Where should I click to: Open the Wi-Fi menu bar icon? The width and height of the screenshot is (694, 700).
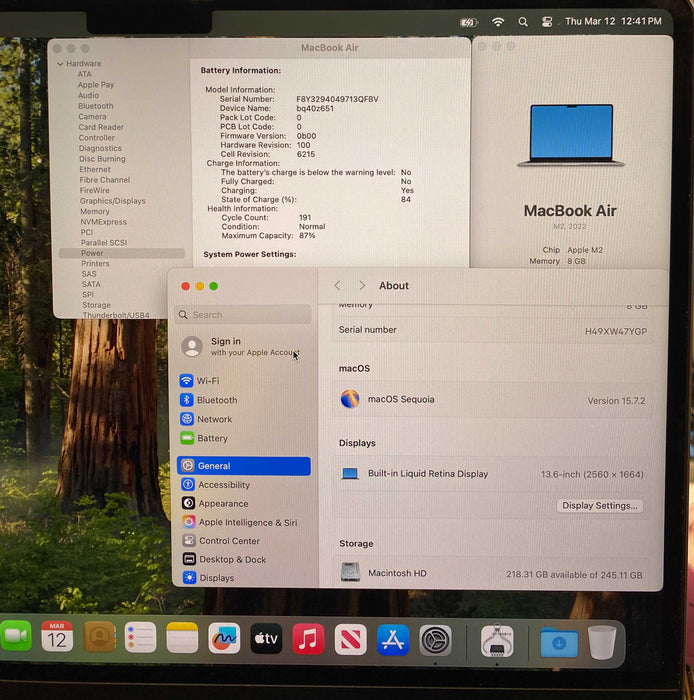pyautogui.click(x=498, y=21)
